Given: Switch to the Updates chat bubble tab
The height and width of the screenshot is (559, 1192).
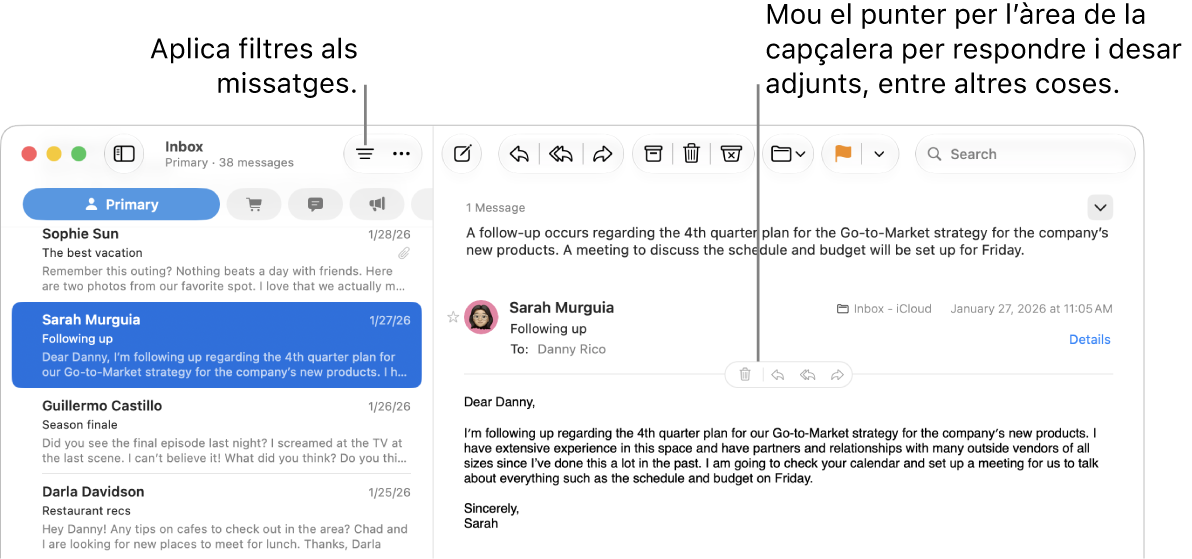Looking at the screenshot, I should coord(315,205).
